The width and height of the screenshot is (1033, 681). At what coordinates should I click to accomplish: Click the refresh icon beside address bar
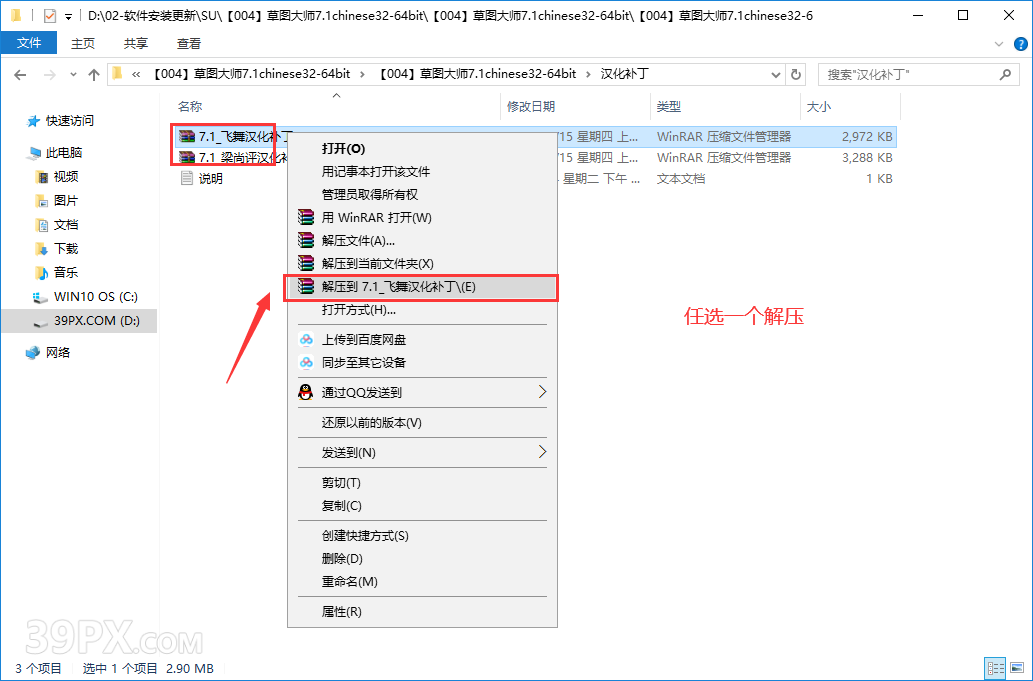pos(795,73)
